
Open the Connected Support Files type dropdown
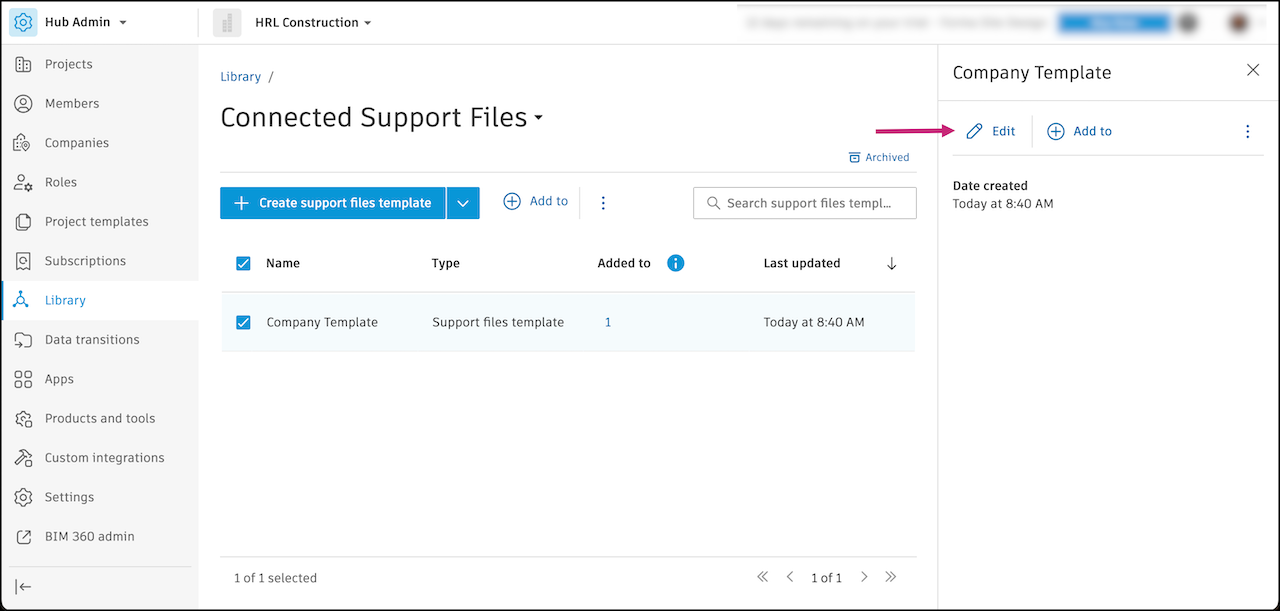[x=539, y=118]
